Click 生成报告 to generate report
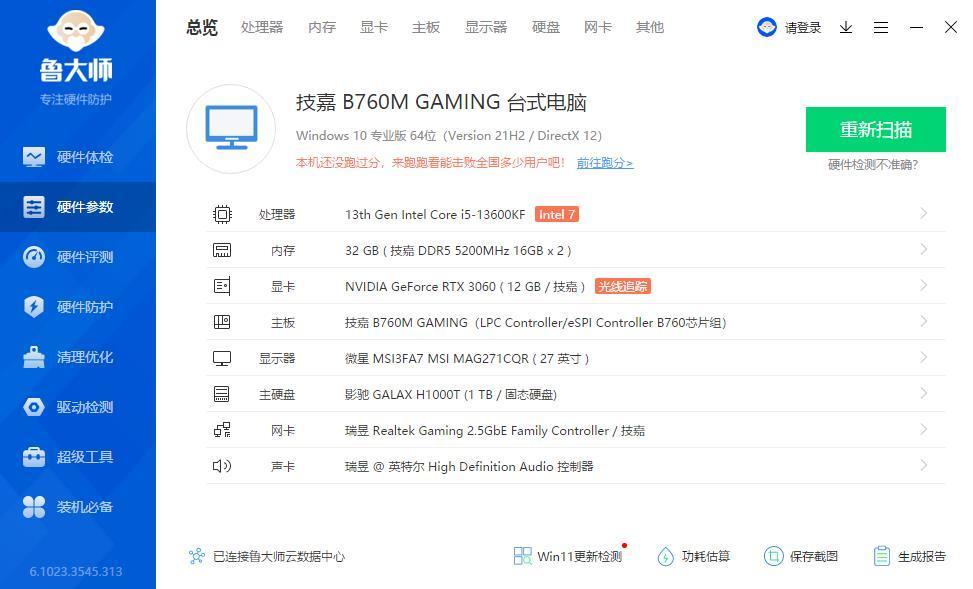Image resolution: width=973 pixels, height=589 pixels. (x=909, y=556)
